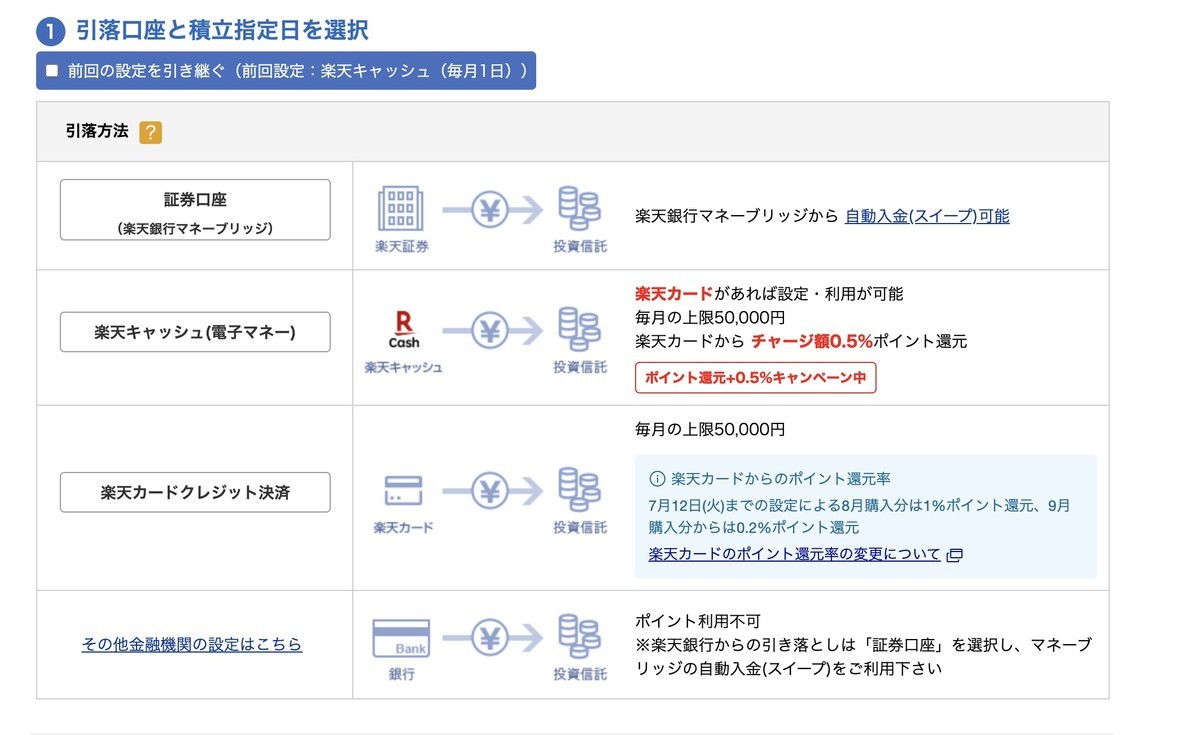
Task: Check the 前回の設定を引き継ぐ checkbox
Action: tap(52, 71)
